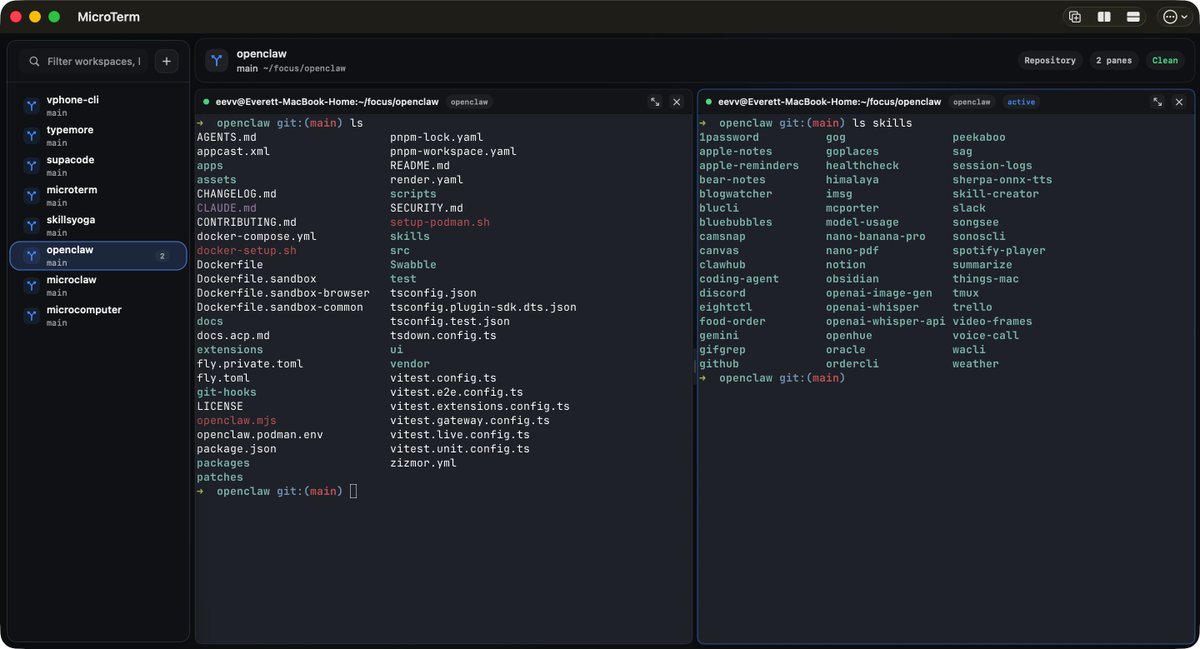Click the microcomputer branch icon
1200x649 pixels.
[x=31, y=316]
